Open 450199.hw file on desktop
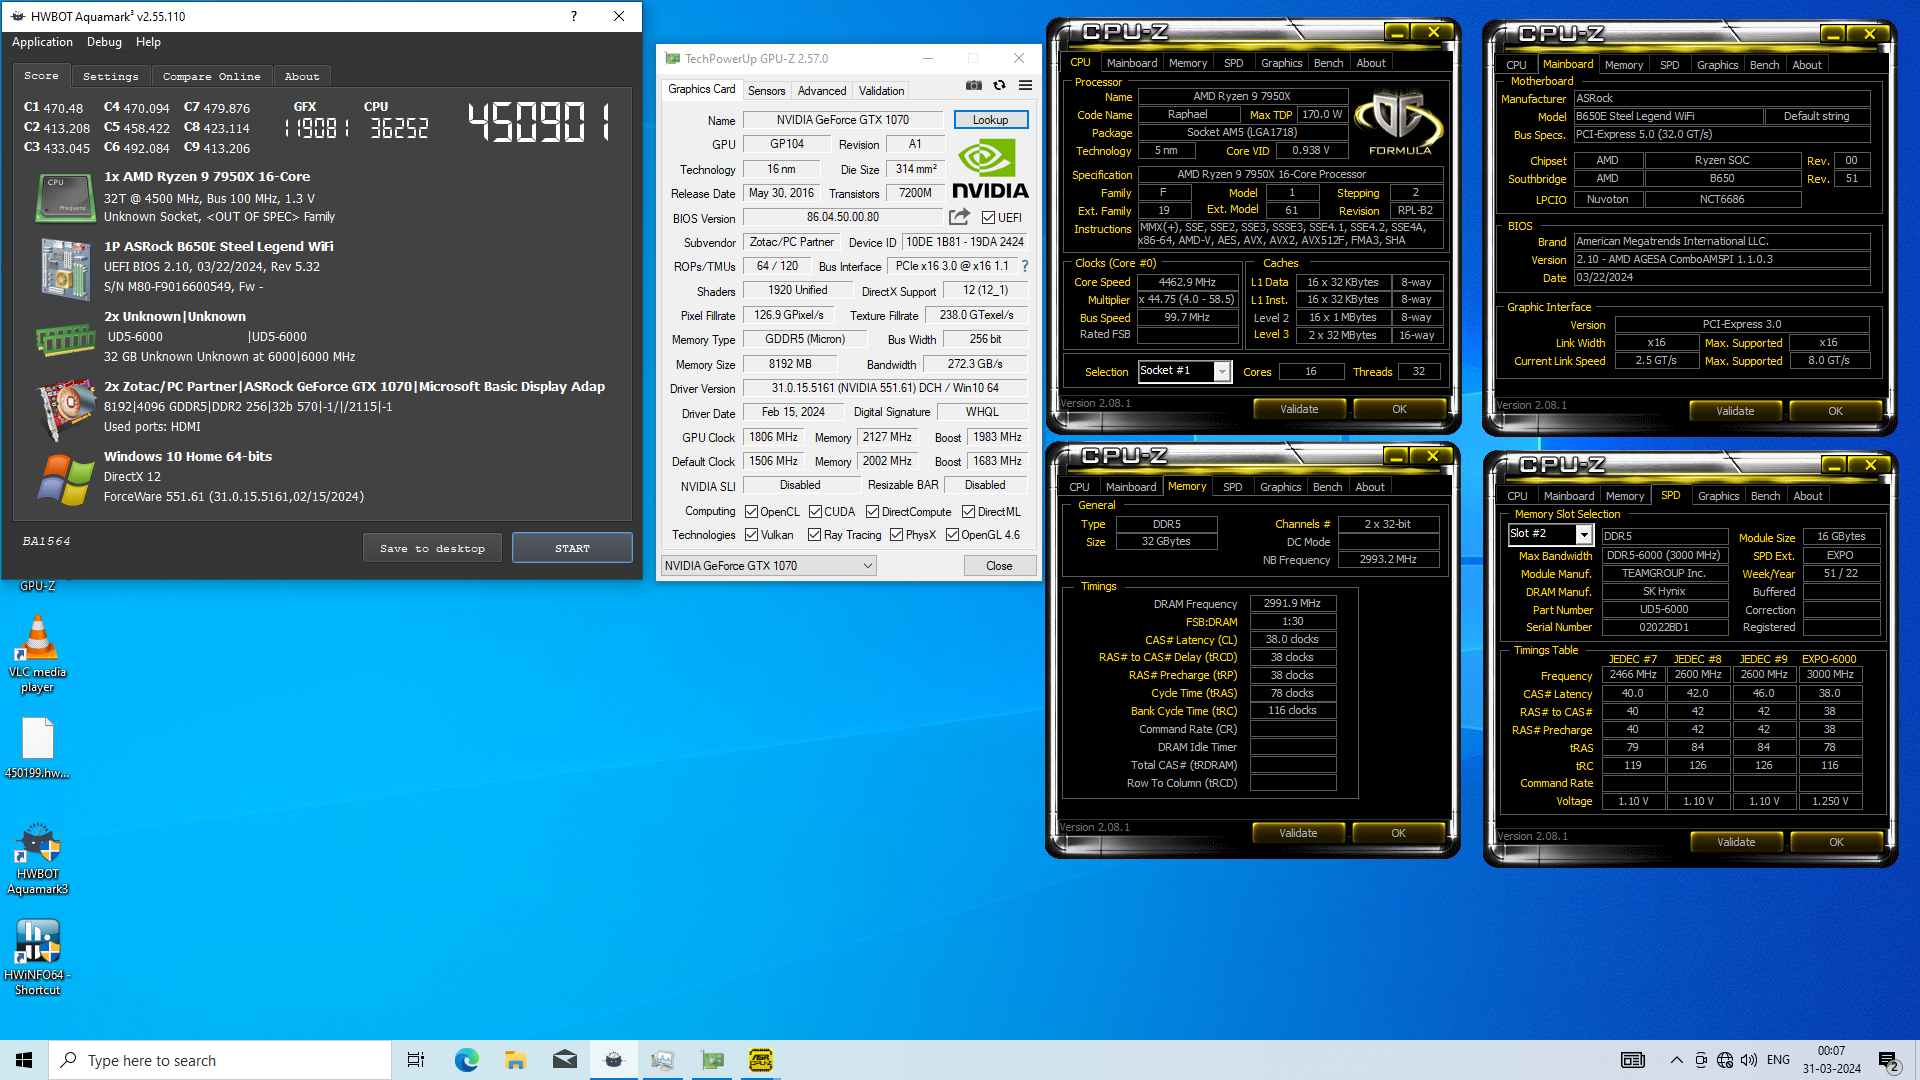The width and height of the screenshot is (1920, 1080). click(x=37, y=748)
